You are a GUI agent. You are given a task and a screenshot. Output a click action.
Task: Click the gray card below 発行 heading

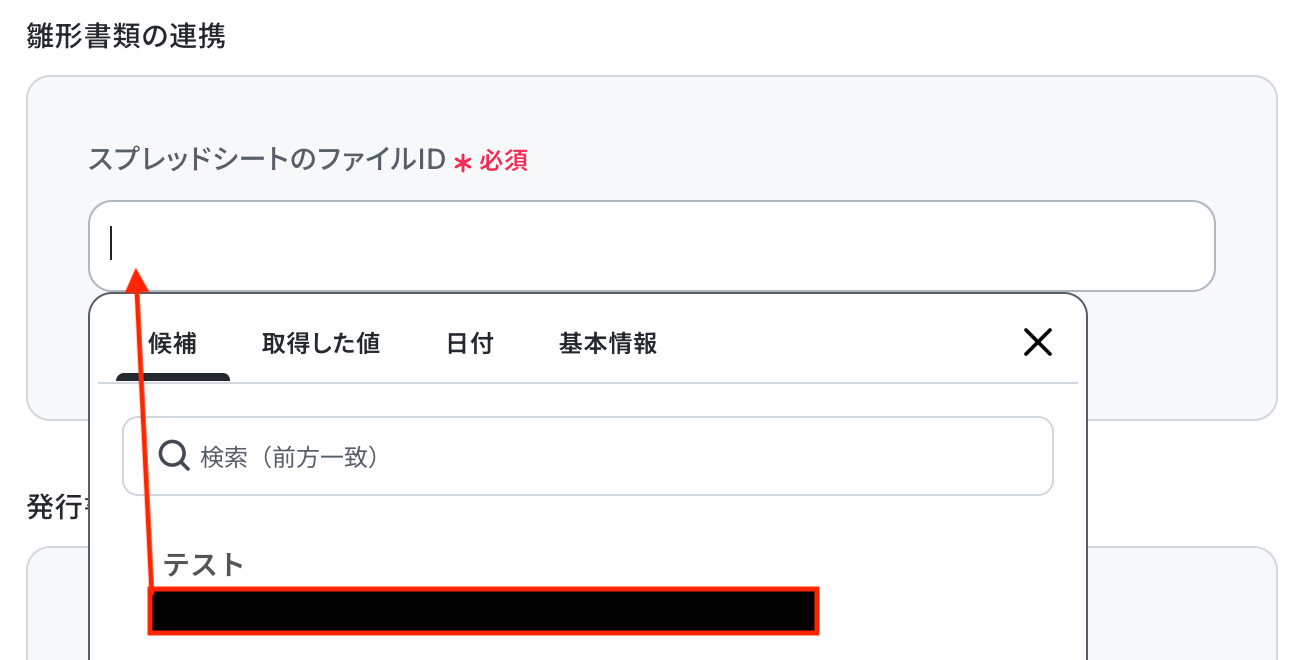pyautogui.click(x=1180, y=600)
